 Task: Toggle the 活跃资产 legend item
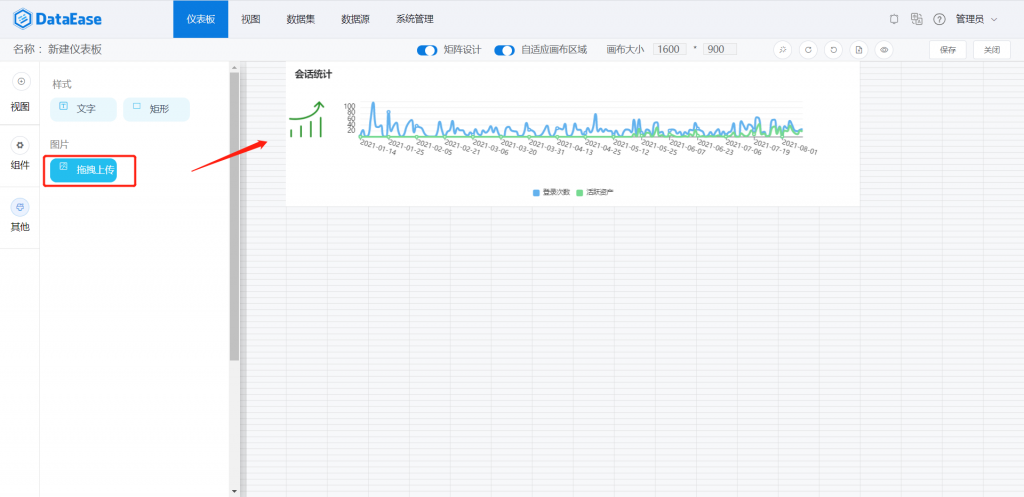point(595,193)
